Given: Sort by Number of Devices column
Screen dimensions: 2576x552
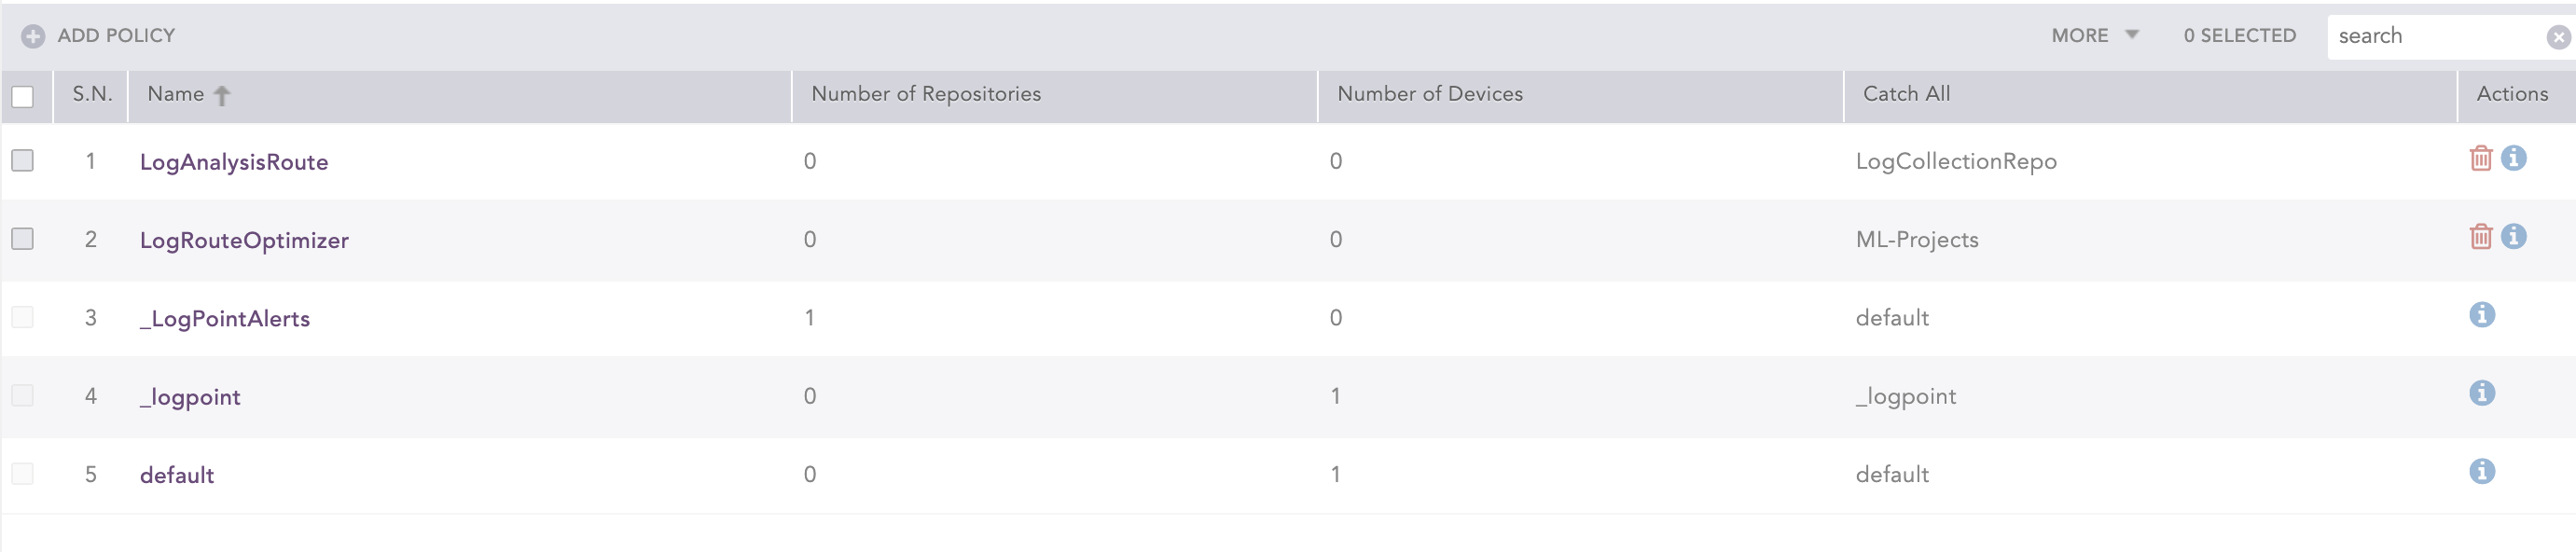Looking at the screenshot, I should pos(1429,94).
